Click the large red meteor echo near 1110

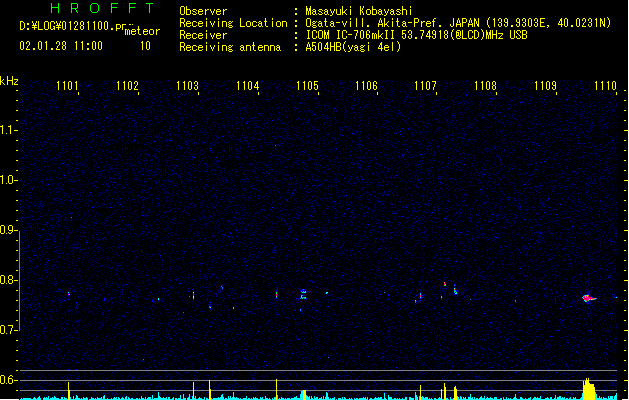tap(589, 298)
